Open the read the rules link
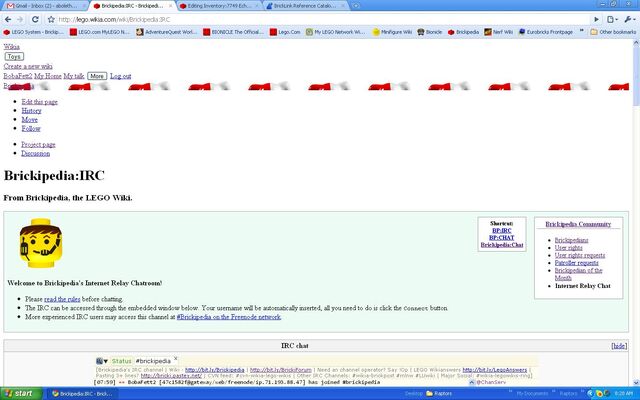Image resolution: width=640 pixels, height=400 pixels. click(62, 299)
